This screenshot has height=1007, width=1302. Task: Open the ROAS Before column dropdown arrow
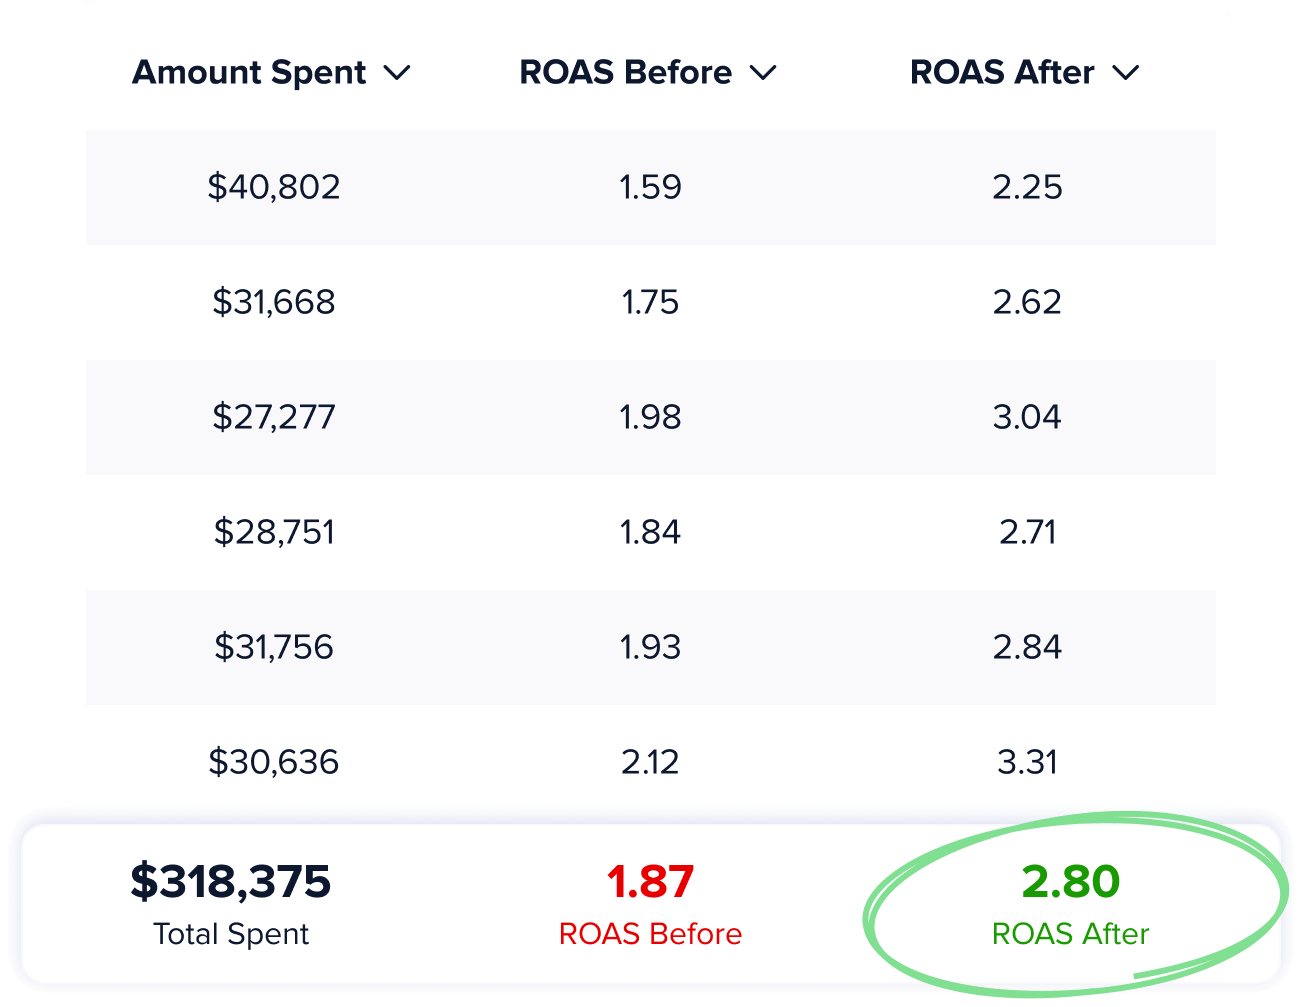point(763,73)
